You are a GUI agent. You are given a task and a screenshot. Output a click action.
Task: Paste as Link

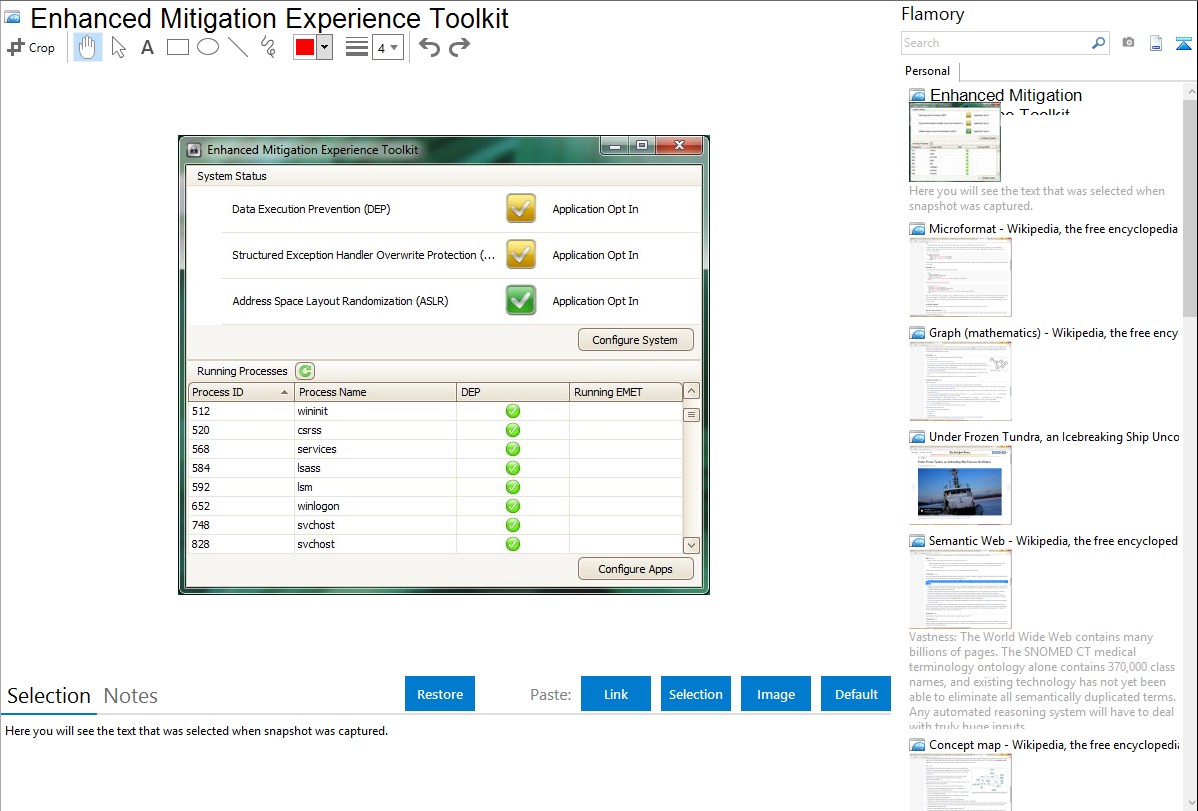616,694
